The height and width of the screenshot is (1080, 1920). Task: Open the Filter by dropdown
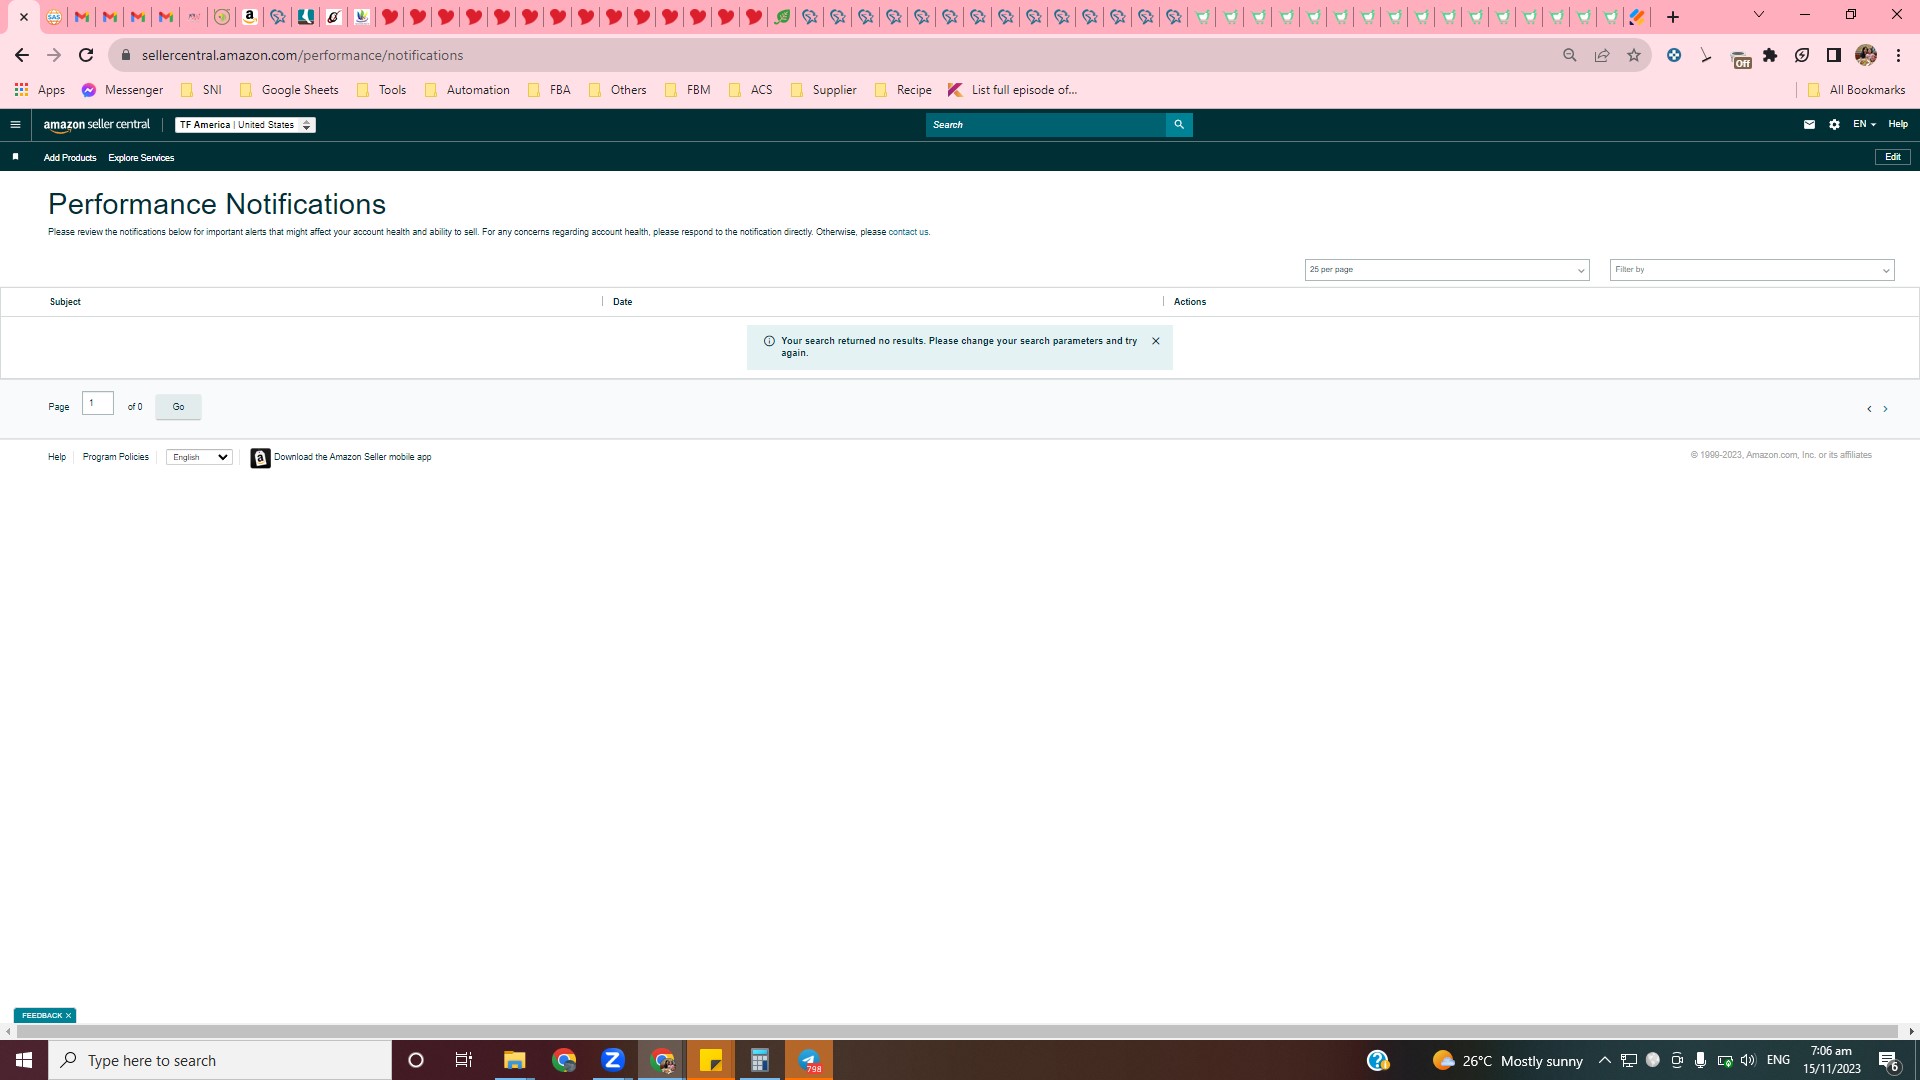[x=1752, y=270]
